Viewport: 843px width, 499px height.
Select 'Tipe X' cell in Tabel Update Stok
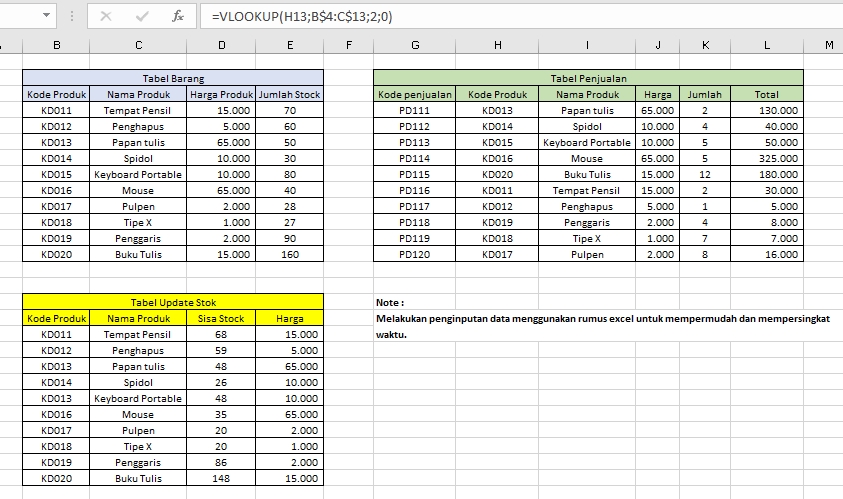point(138,446)
